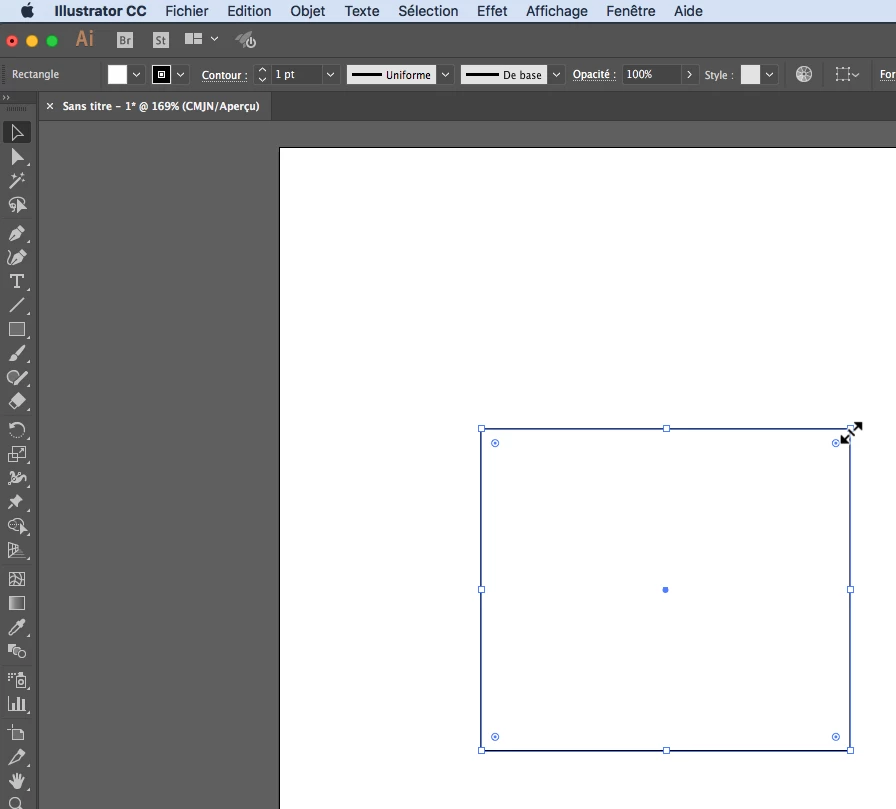The width and height of the screenshot is (896, 809).
Task: Open the Fichier menu
Action: coord(187,11)
